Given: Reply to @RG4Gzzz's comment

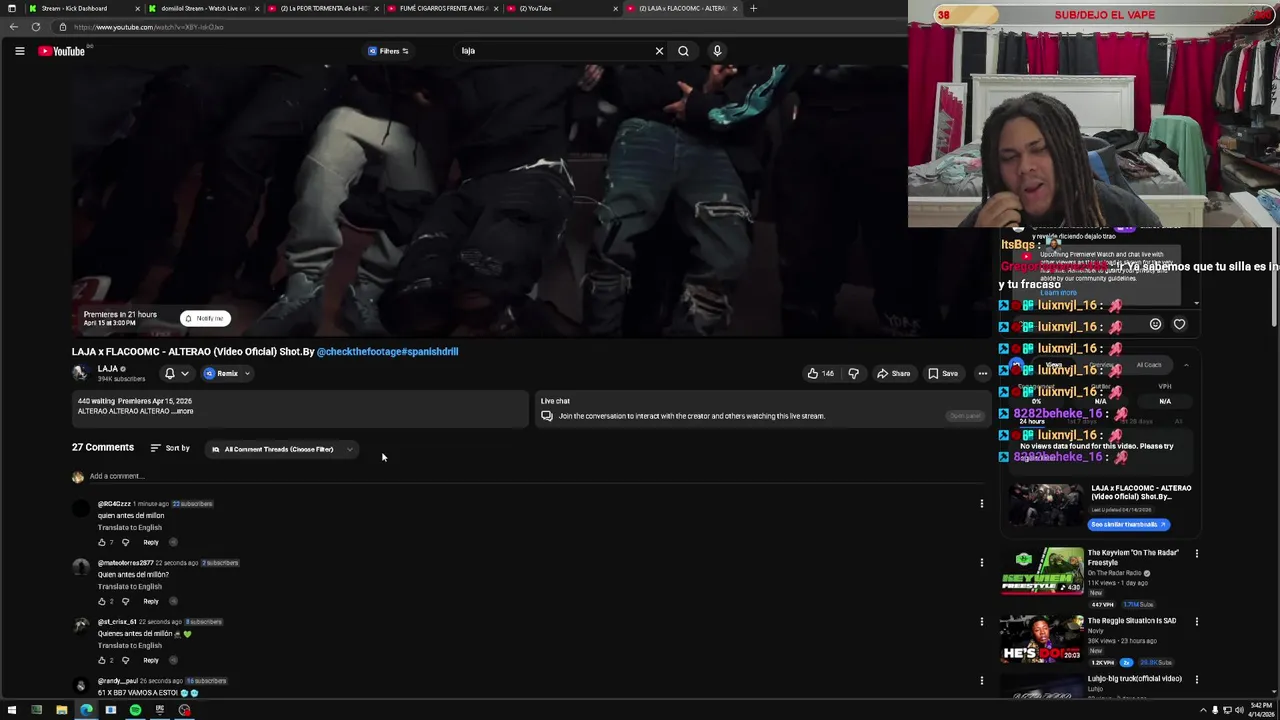Looking at the screenshot, I should point(151,542).
